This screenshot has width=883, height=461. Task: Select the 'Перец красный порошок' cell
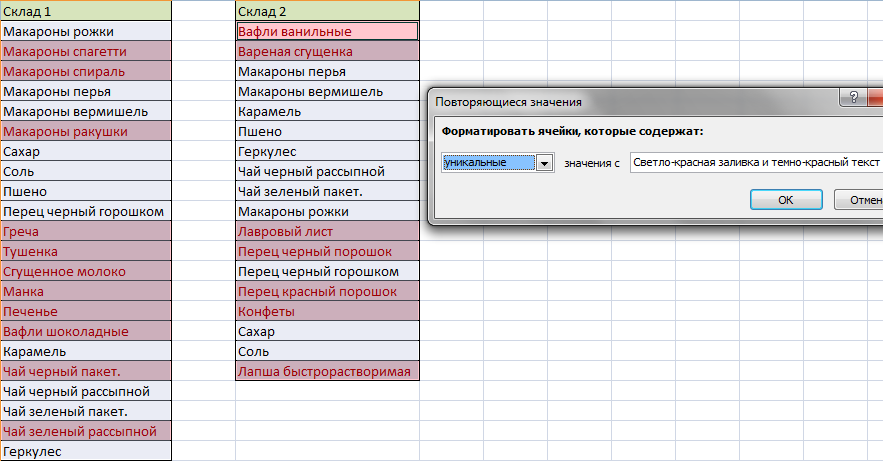[x=327, y=291]
